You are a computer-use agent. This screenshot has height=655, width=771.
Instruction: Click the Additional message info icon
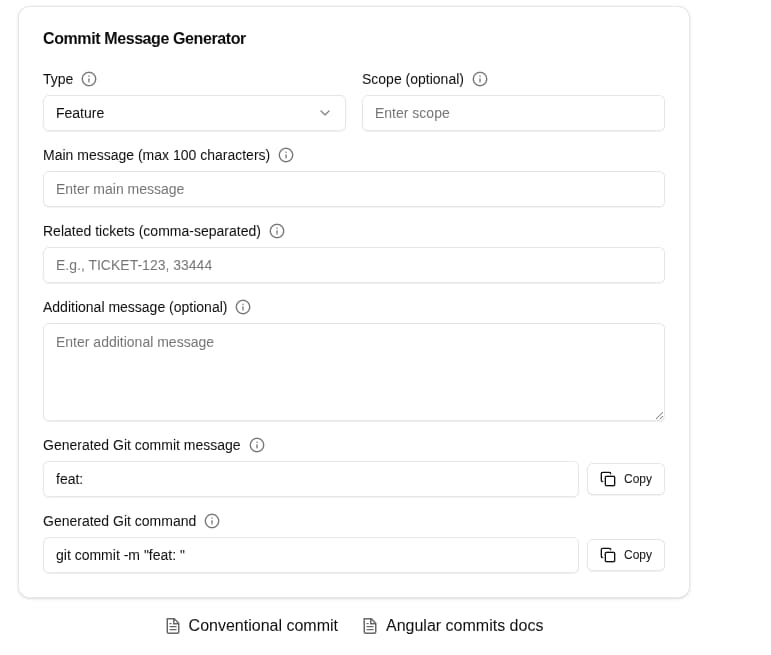point(243,307)
